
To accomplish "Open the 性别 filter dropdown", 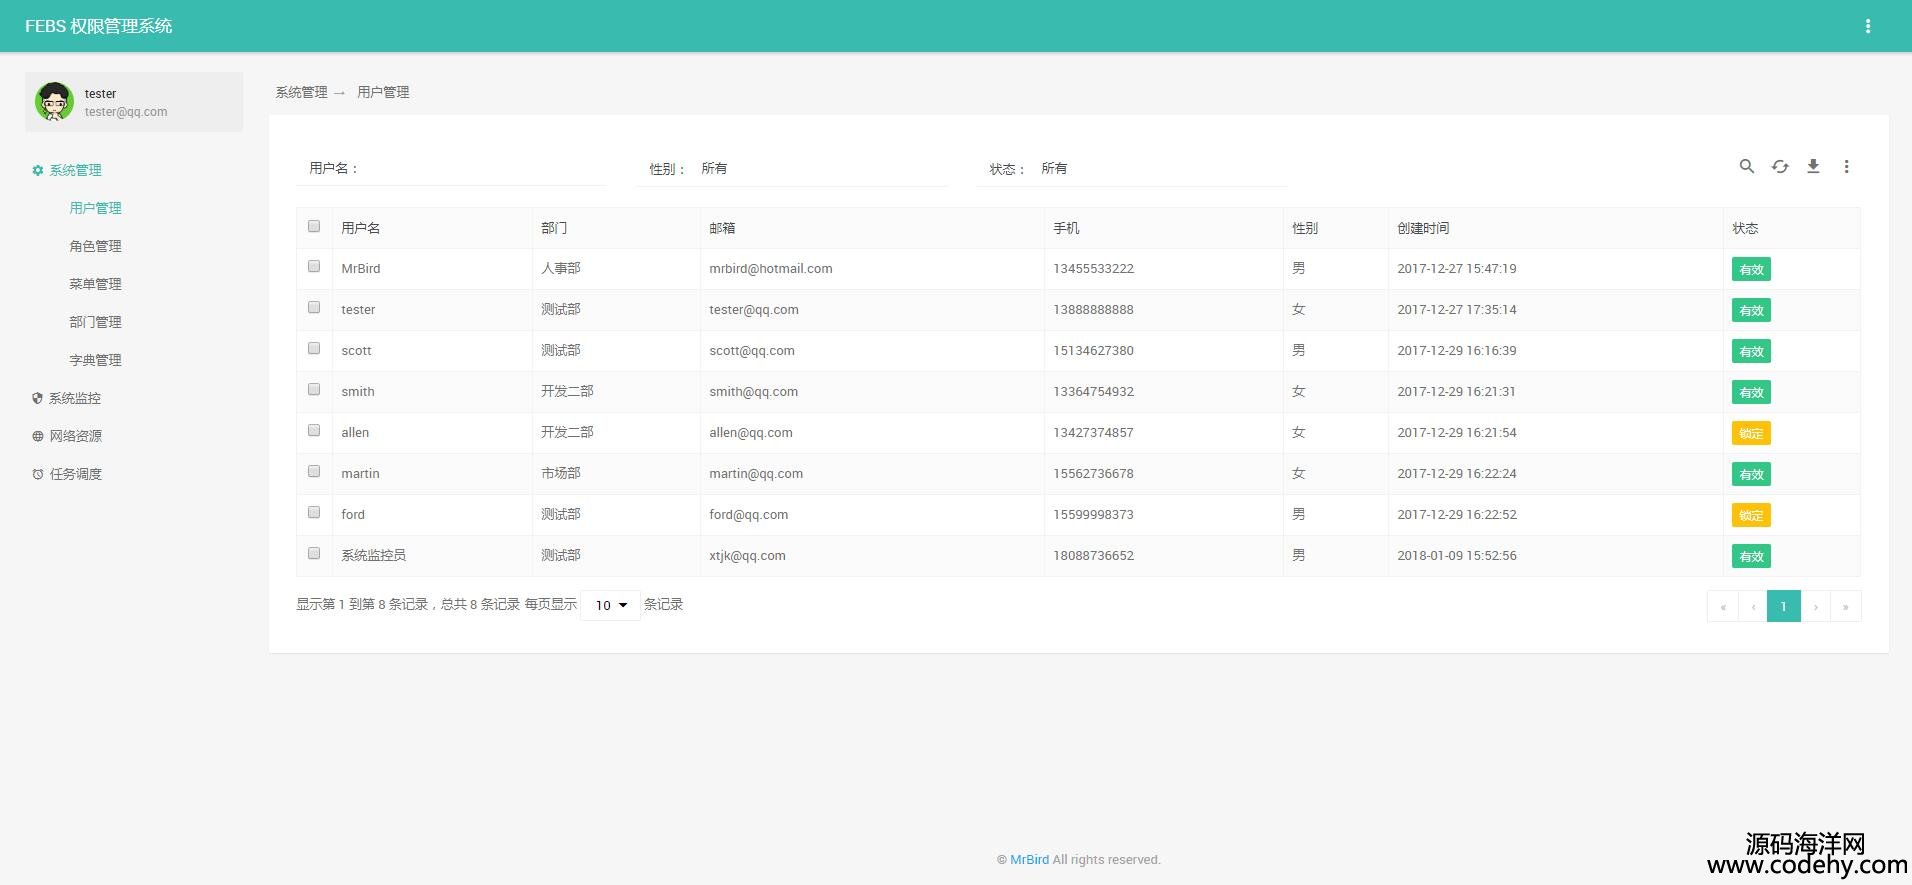I will [820, 169].
